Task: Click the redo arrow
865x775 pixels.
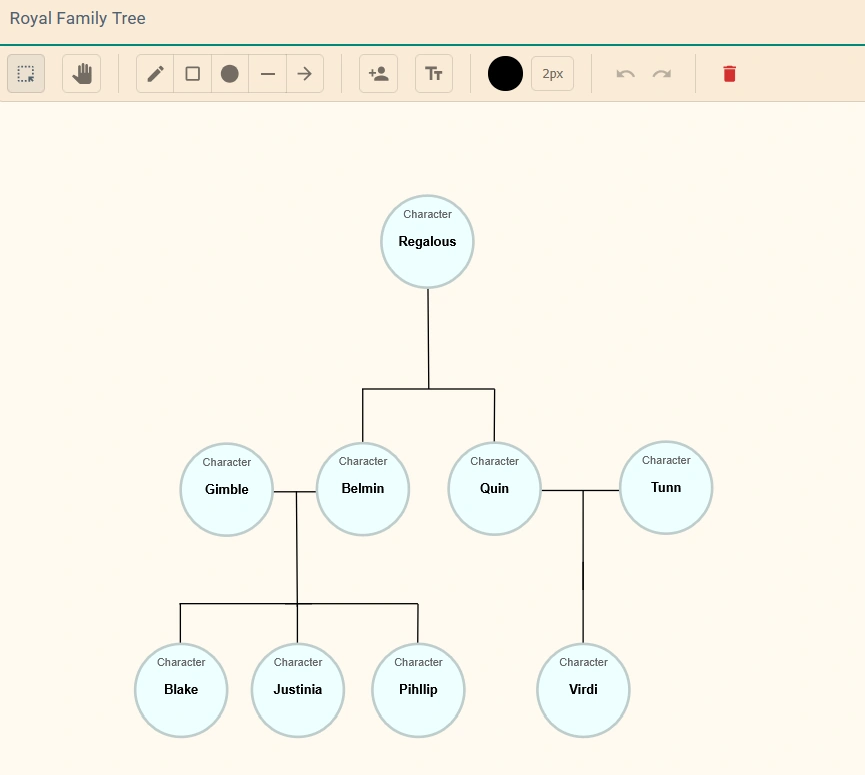Action: click(x=662, y=74)
